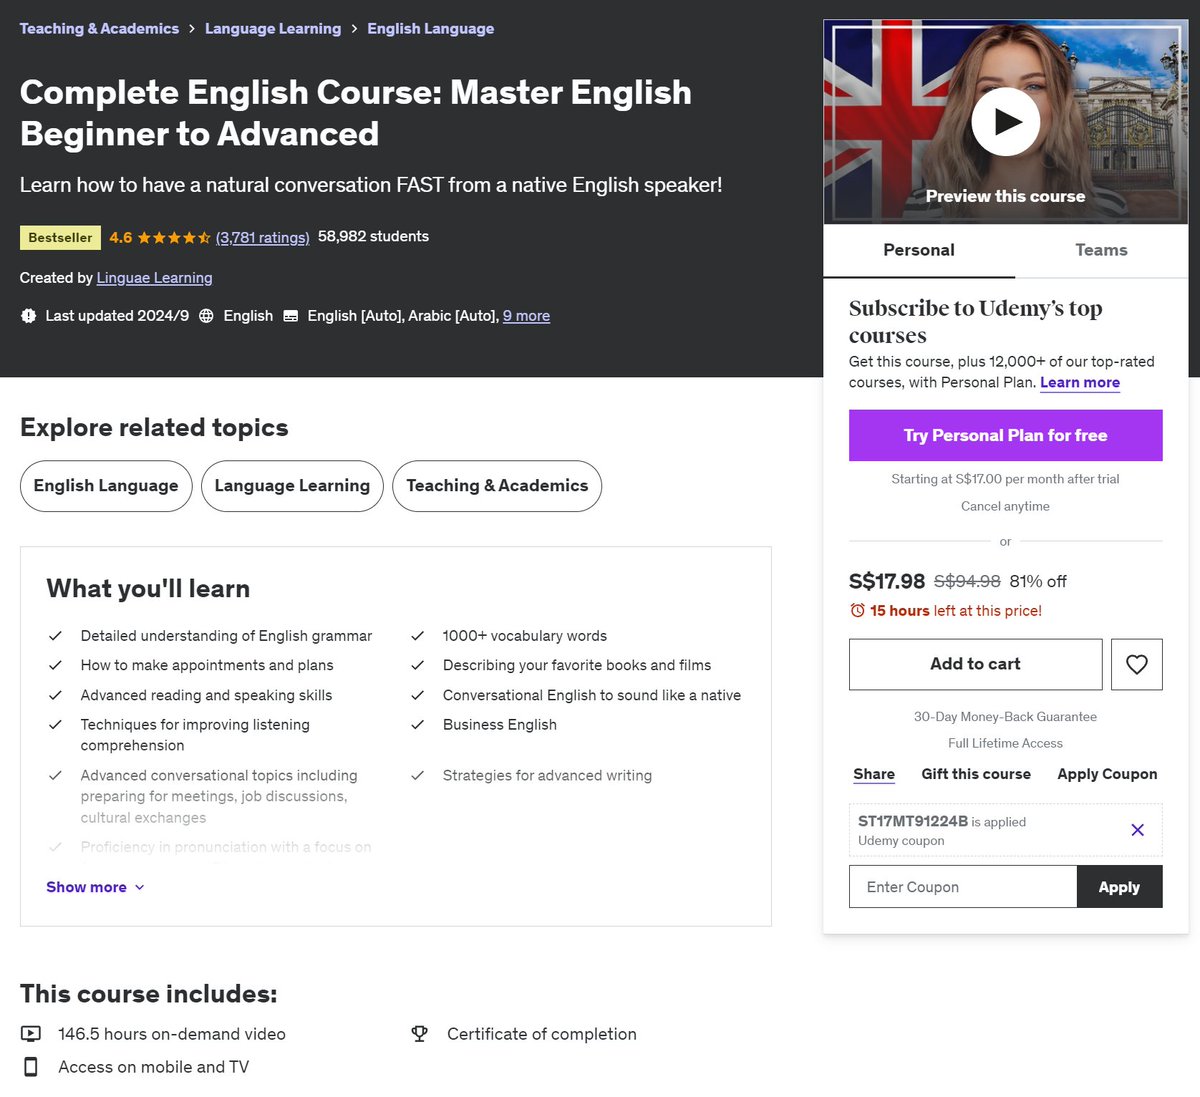Open Language Learning breadcrumb link
1200x1097 pixels.
[273, 29]
